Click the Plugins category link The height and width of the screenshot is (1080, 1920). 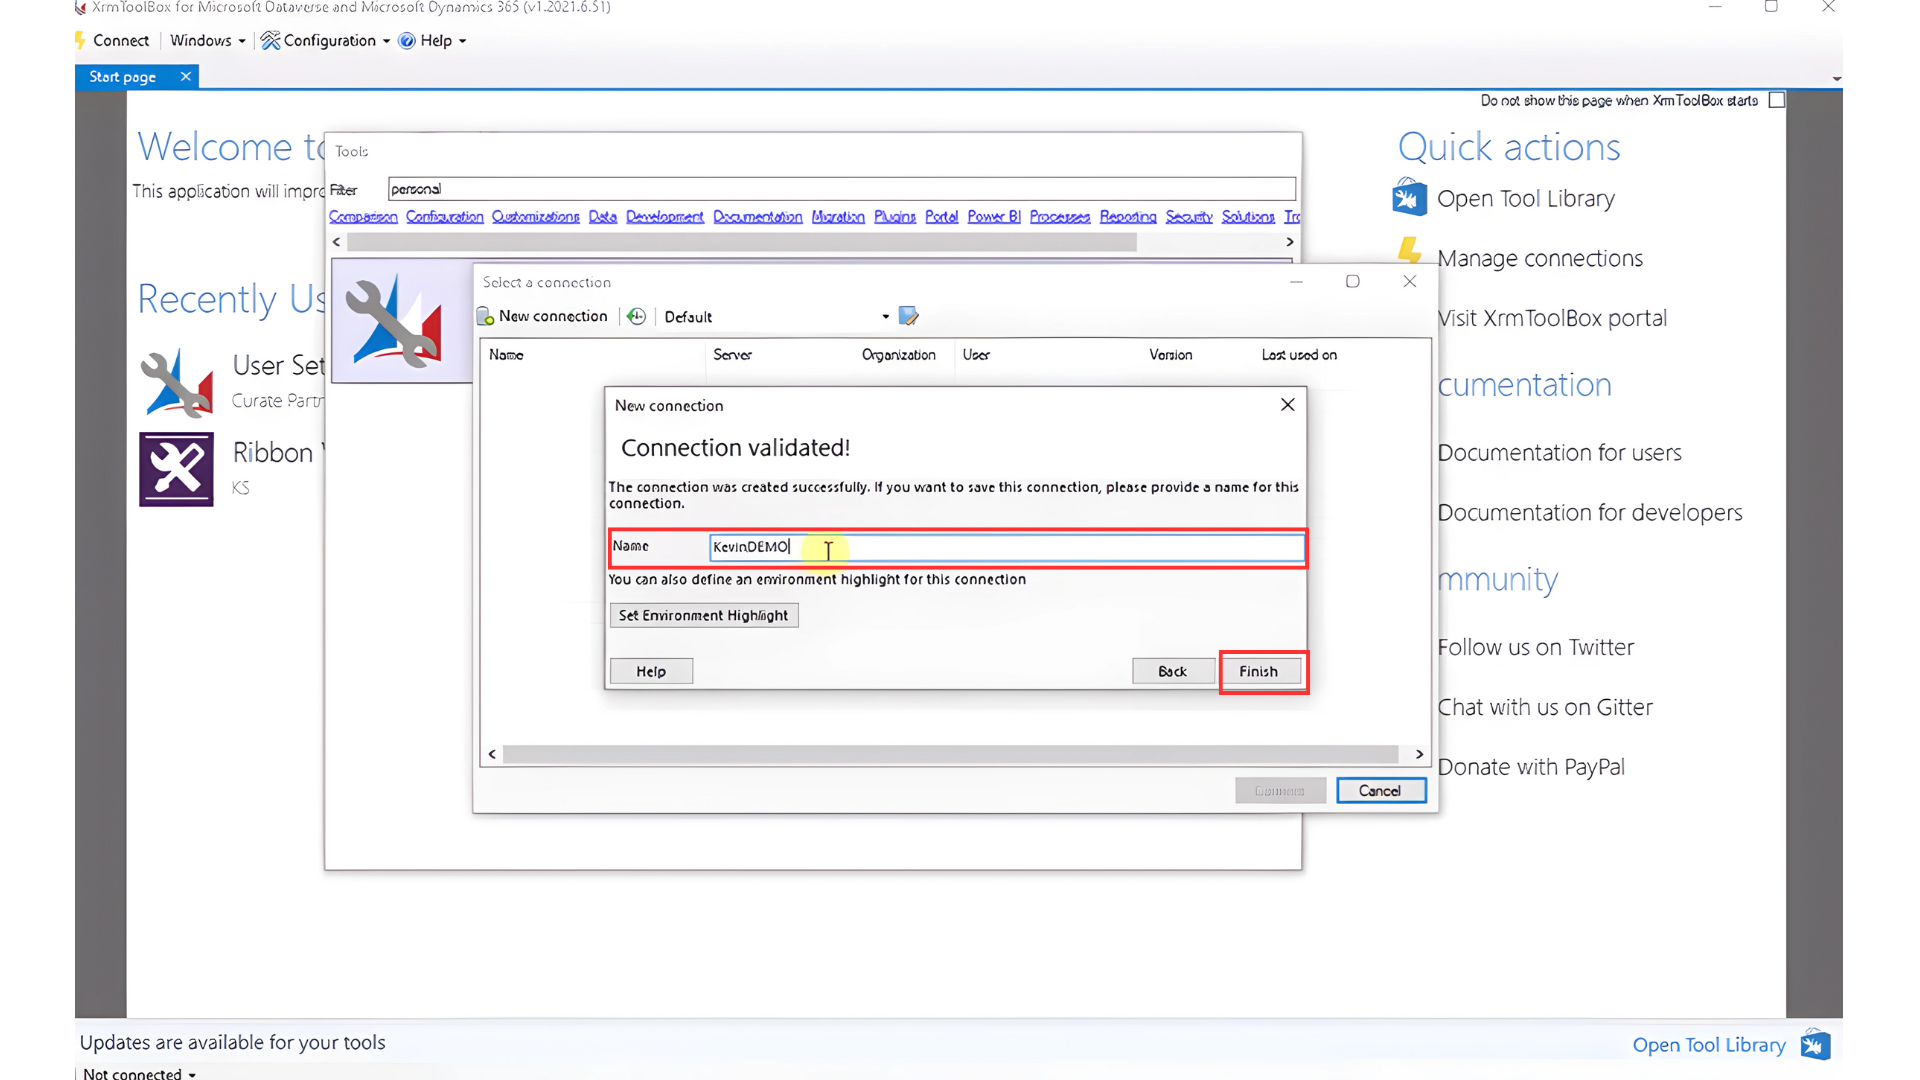point(895,217)
